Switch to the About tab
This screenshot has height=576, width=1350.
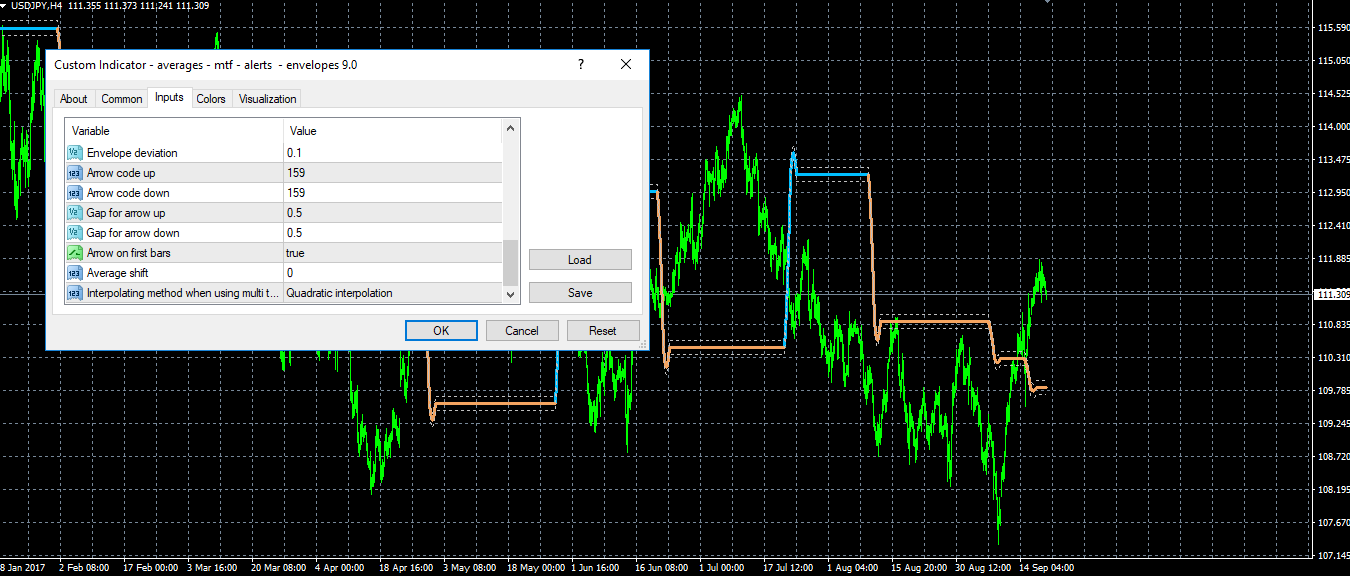[x=74, y=99]
